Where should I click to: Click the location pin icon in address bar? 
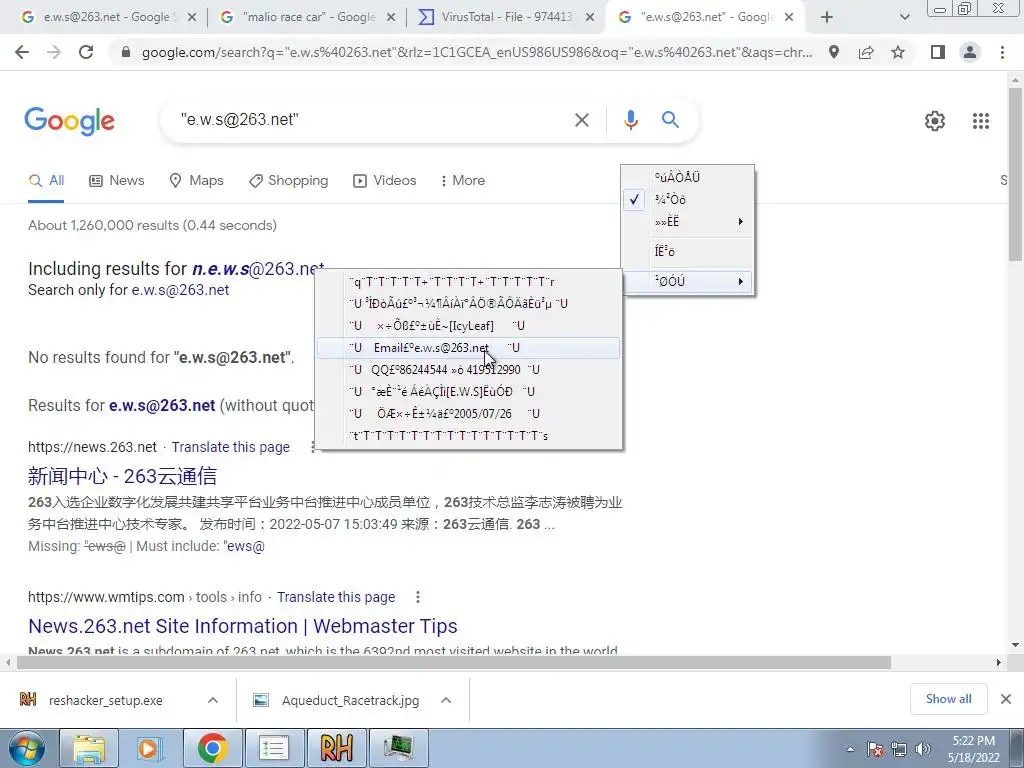pyautogui.click(x=834, y=52)
